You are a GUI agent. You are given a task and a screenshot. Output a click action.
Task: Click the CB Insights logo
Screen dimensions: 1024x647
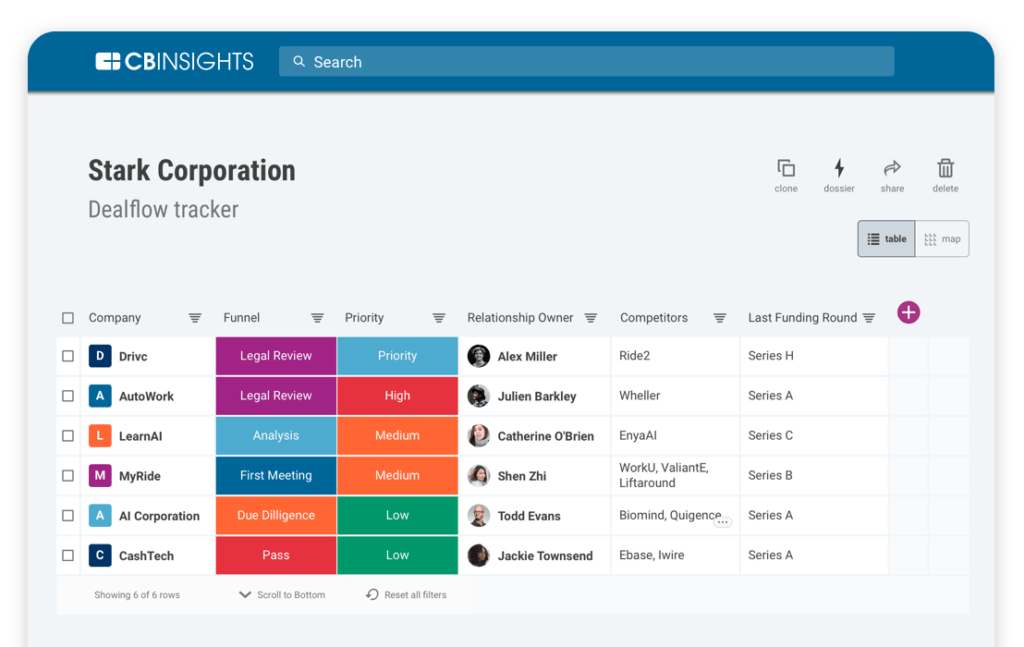tap(174, 61)
